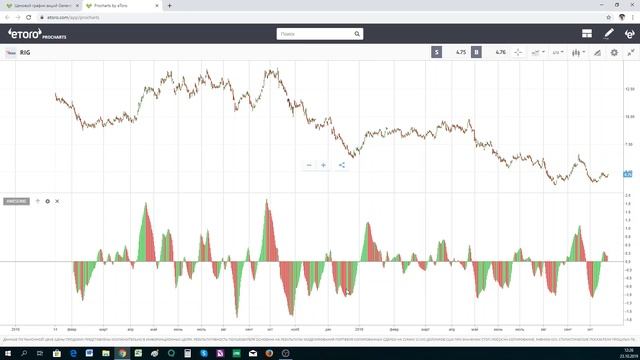The height and width of the screenshot is (360, 640).
Task: Go back in browser history
Action: pyautogui.click(x=7, y=18)
